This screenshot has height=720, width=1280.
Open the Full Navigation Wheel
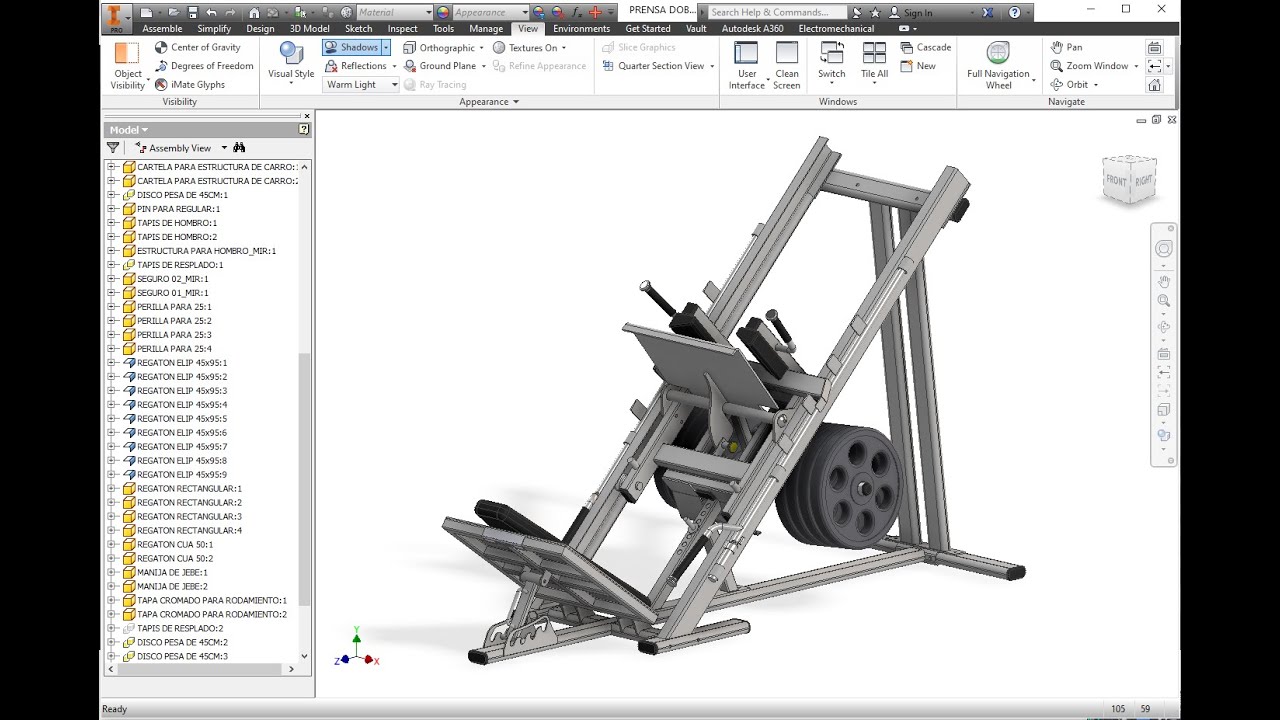coord(998,66)
